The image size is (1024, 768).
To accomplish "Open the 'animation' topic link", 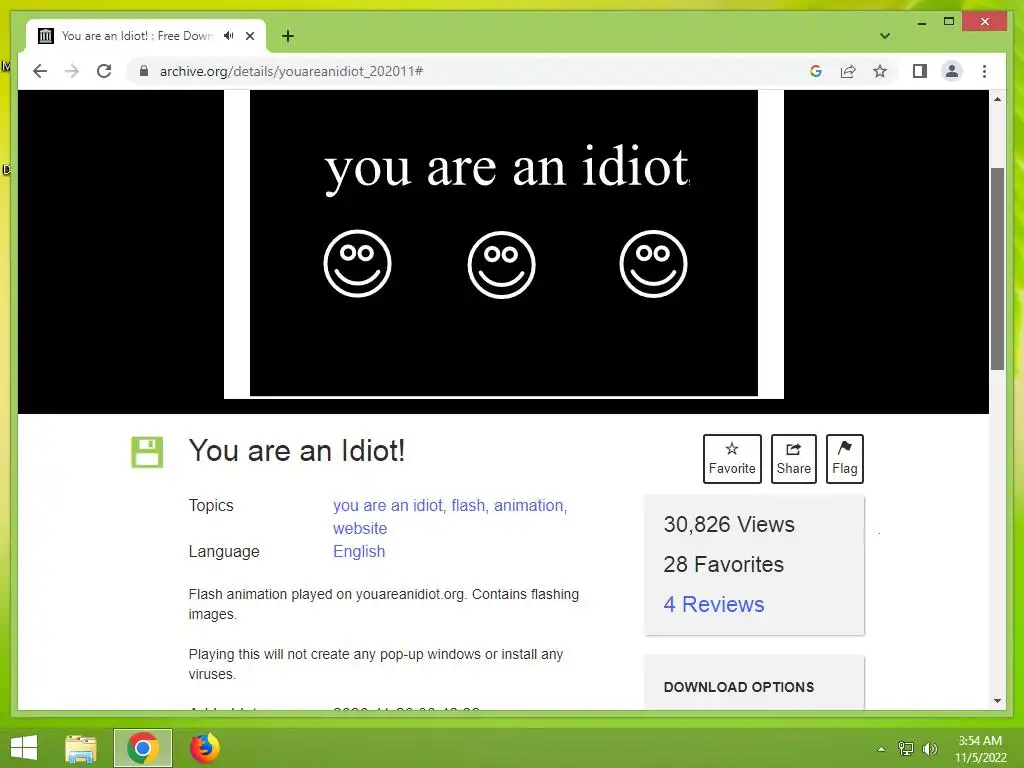I will (x=528, y=505).
